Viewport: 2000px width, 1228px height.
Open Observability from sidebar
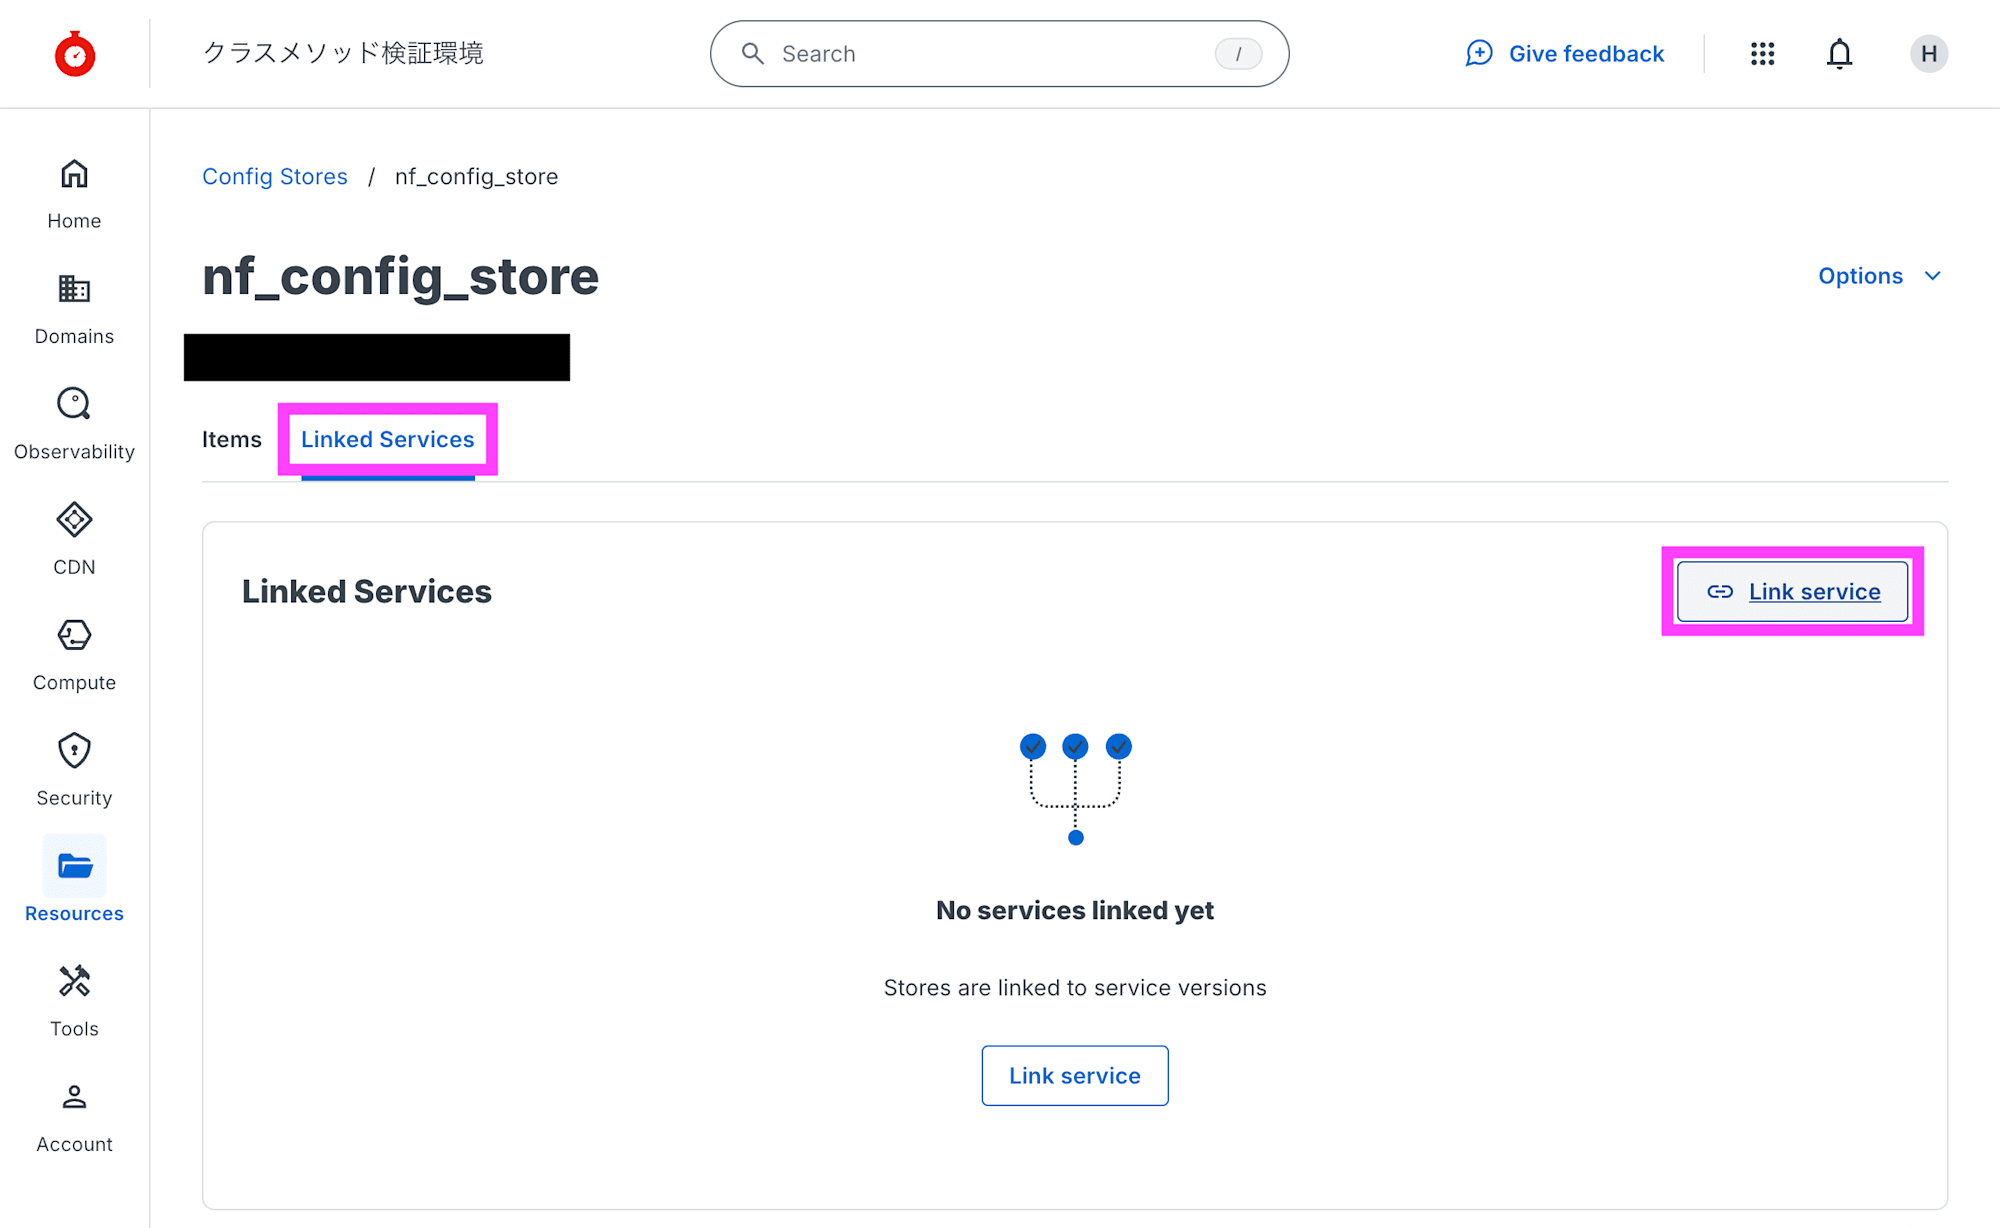click(74, 423)
